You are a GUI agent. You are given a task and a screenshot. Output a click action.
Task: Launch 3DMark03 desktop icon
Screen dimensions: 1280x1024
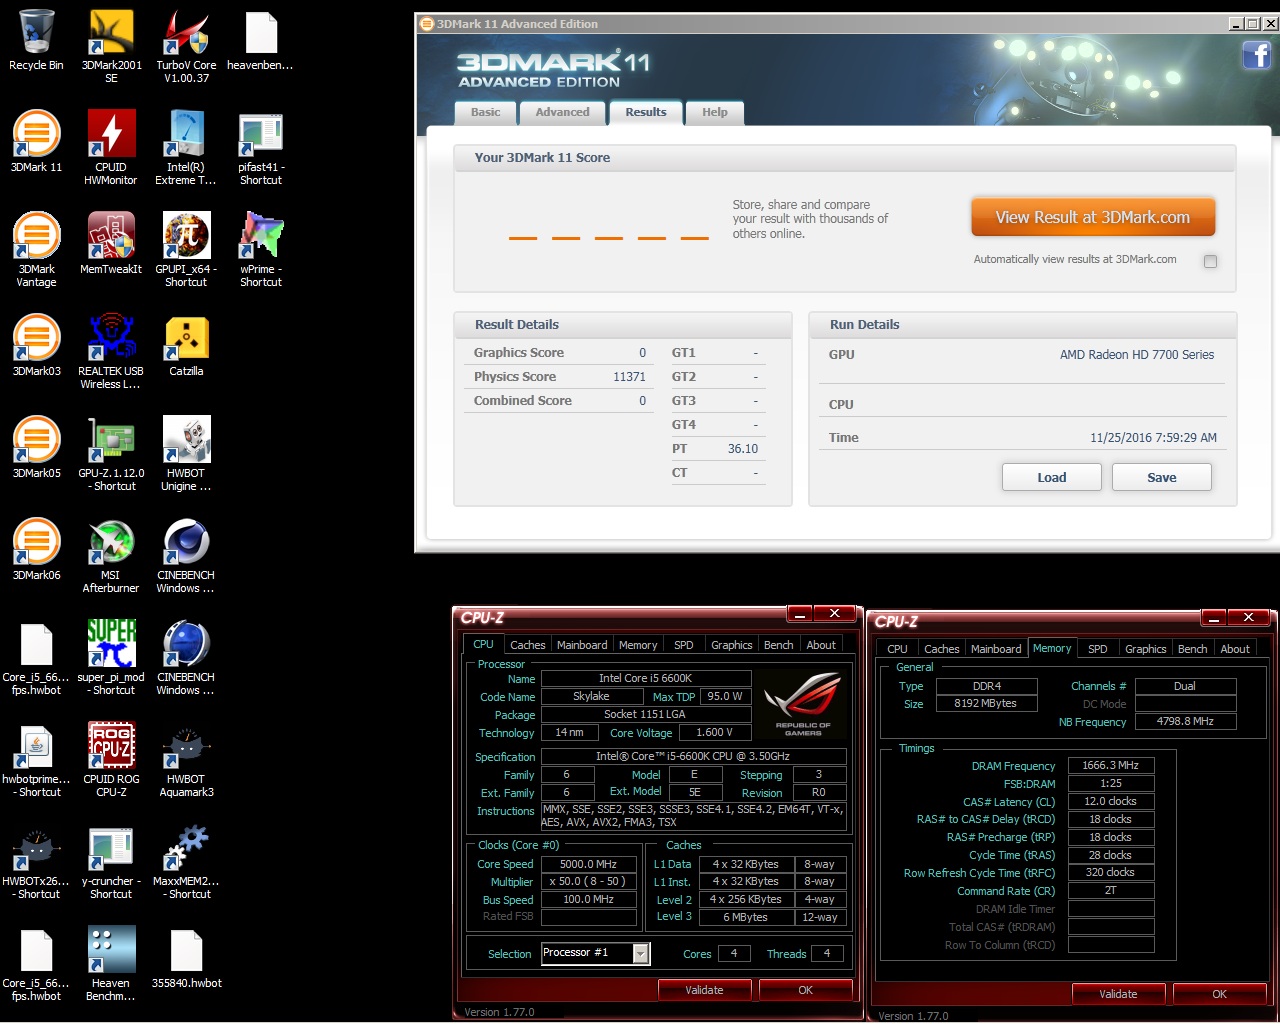(36, 338)
